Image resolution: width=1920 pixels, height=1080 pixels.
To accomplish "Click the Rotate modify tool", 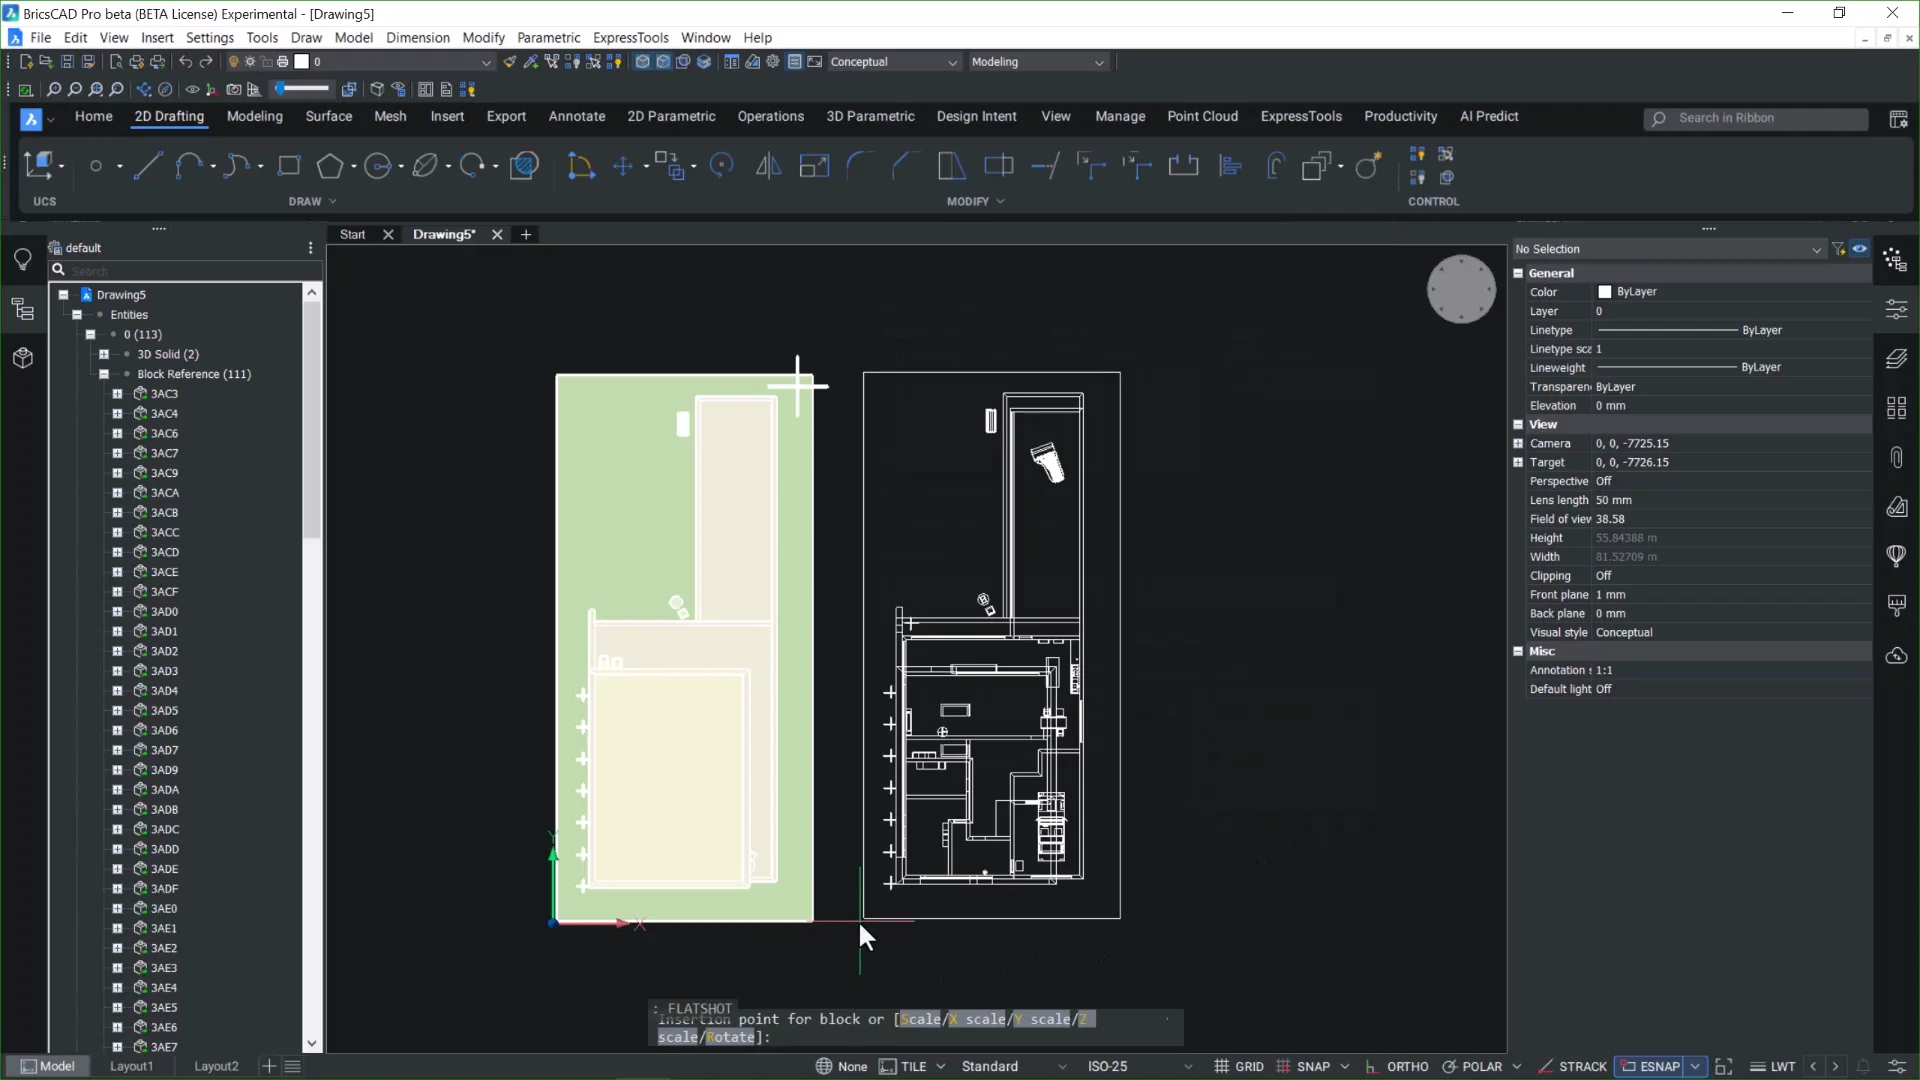I will coord(721,166).
